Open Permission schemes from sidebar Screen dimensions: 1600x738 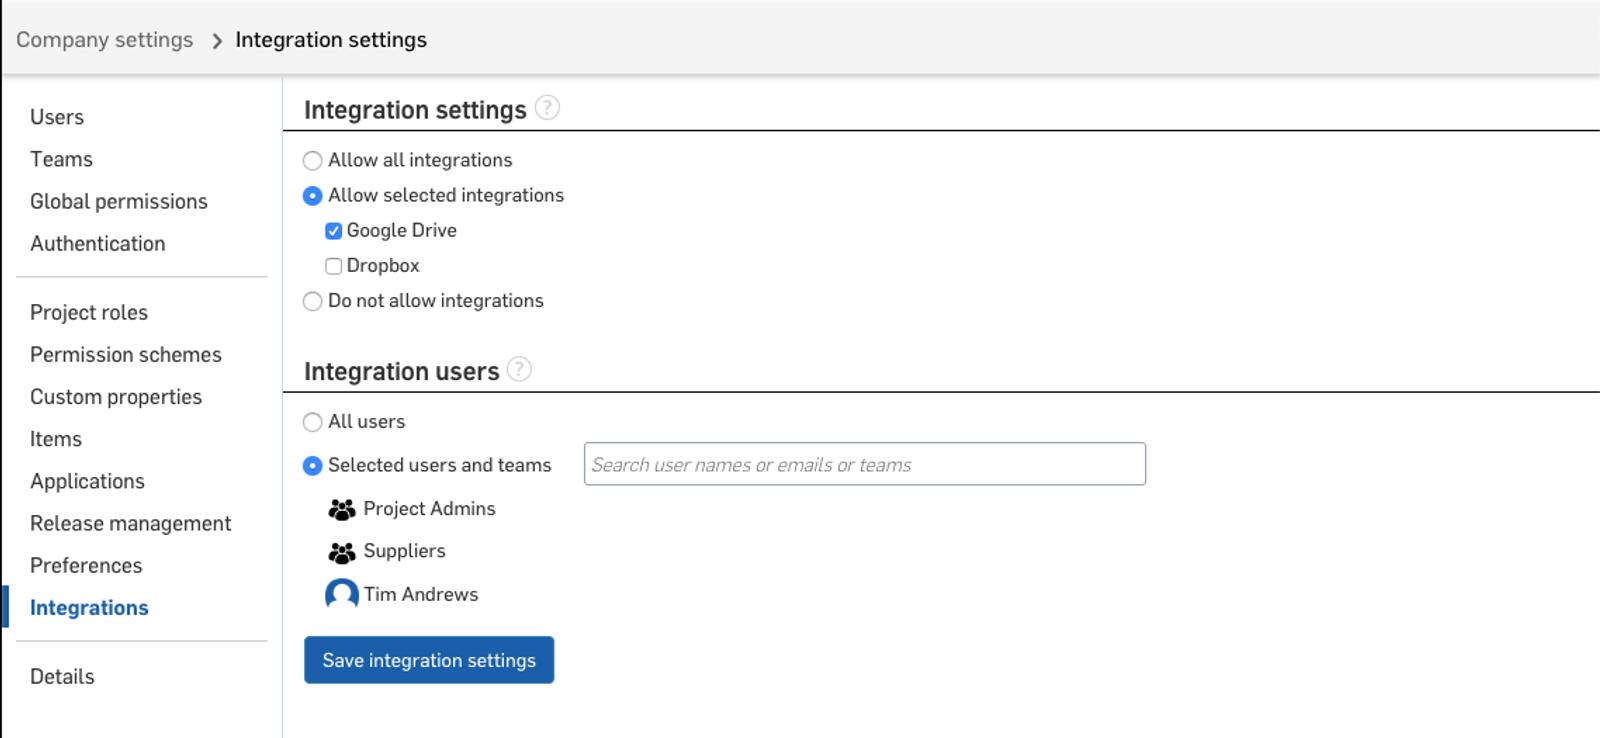tap(126, 355)
